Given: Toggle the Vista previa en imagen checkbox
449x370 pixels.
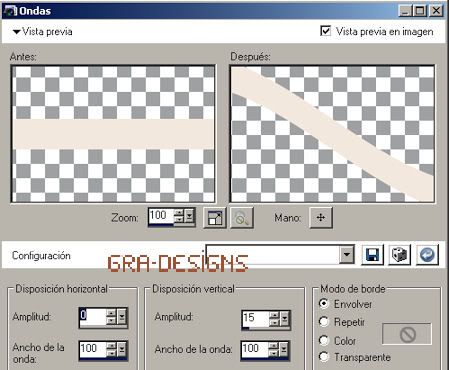Looking at the screenshot, I should (x=325, y=31).
